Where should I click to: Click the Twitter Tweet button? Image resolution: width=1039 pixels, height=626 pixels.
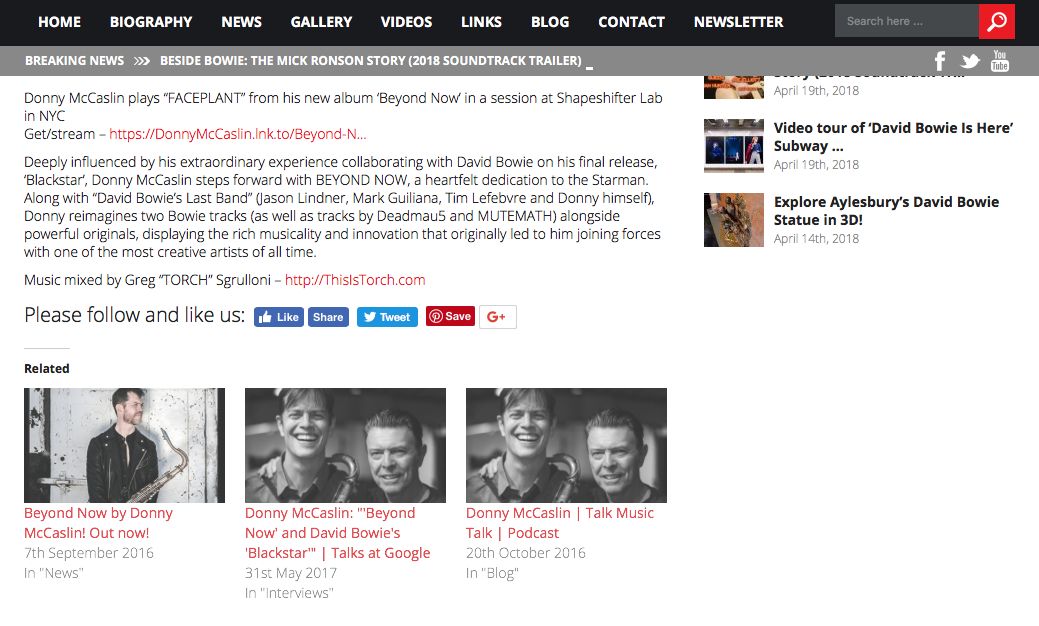[x=388, y=317]
